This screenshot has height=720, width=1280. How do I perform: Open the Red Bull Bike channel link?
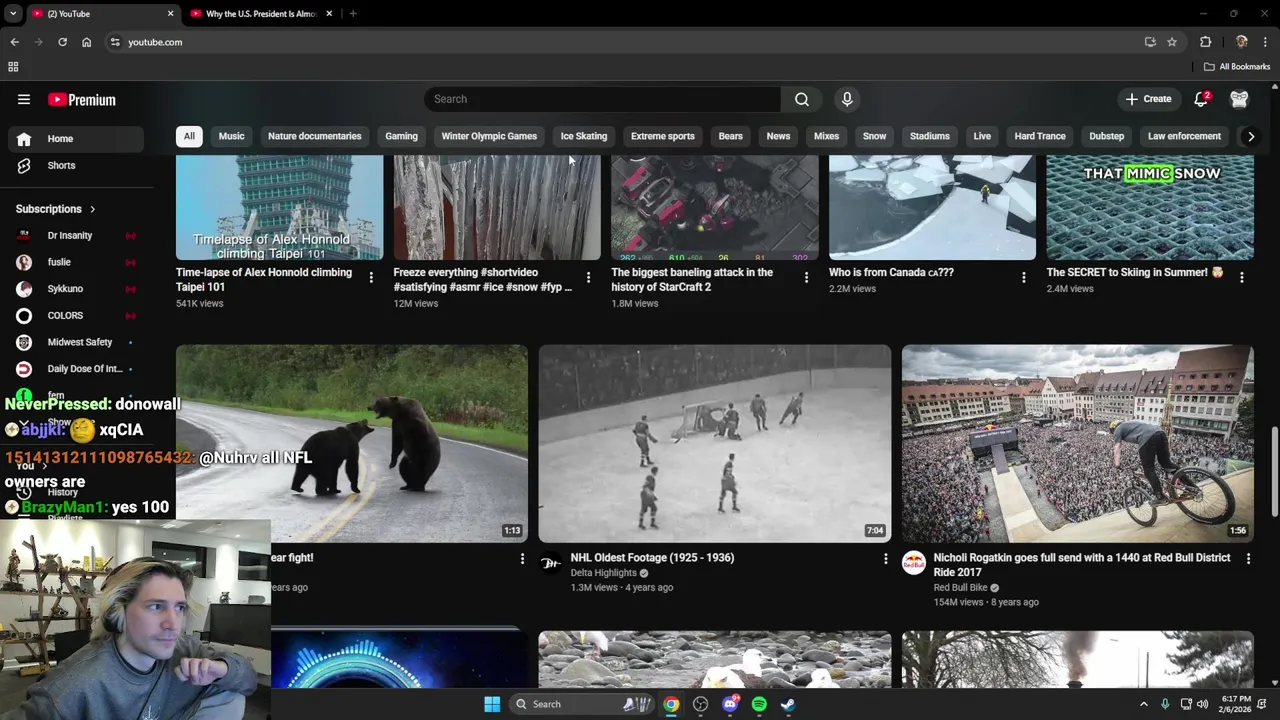coord(960,588)
